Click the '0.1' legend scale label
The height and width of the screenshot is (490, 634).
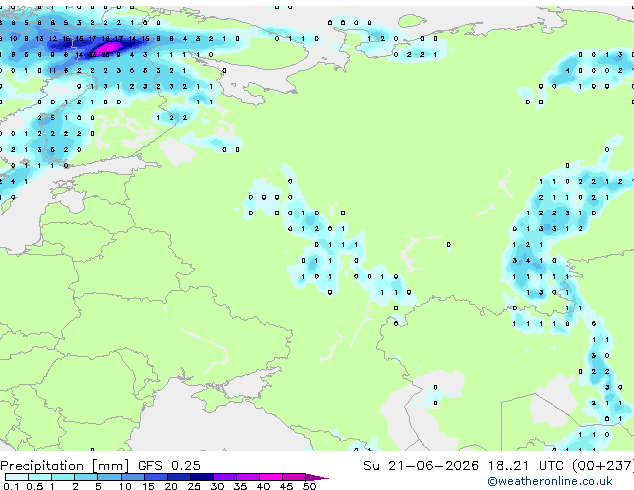tap(11, 486)
